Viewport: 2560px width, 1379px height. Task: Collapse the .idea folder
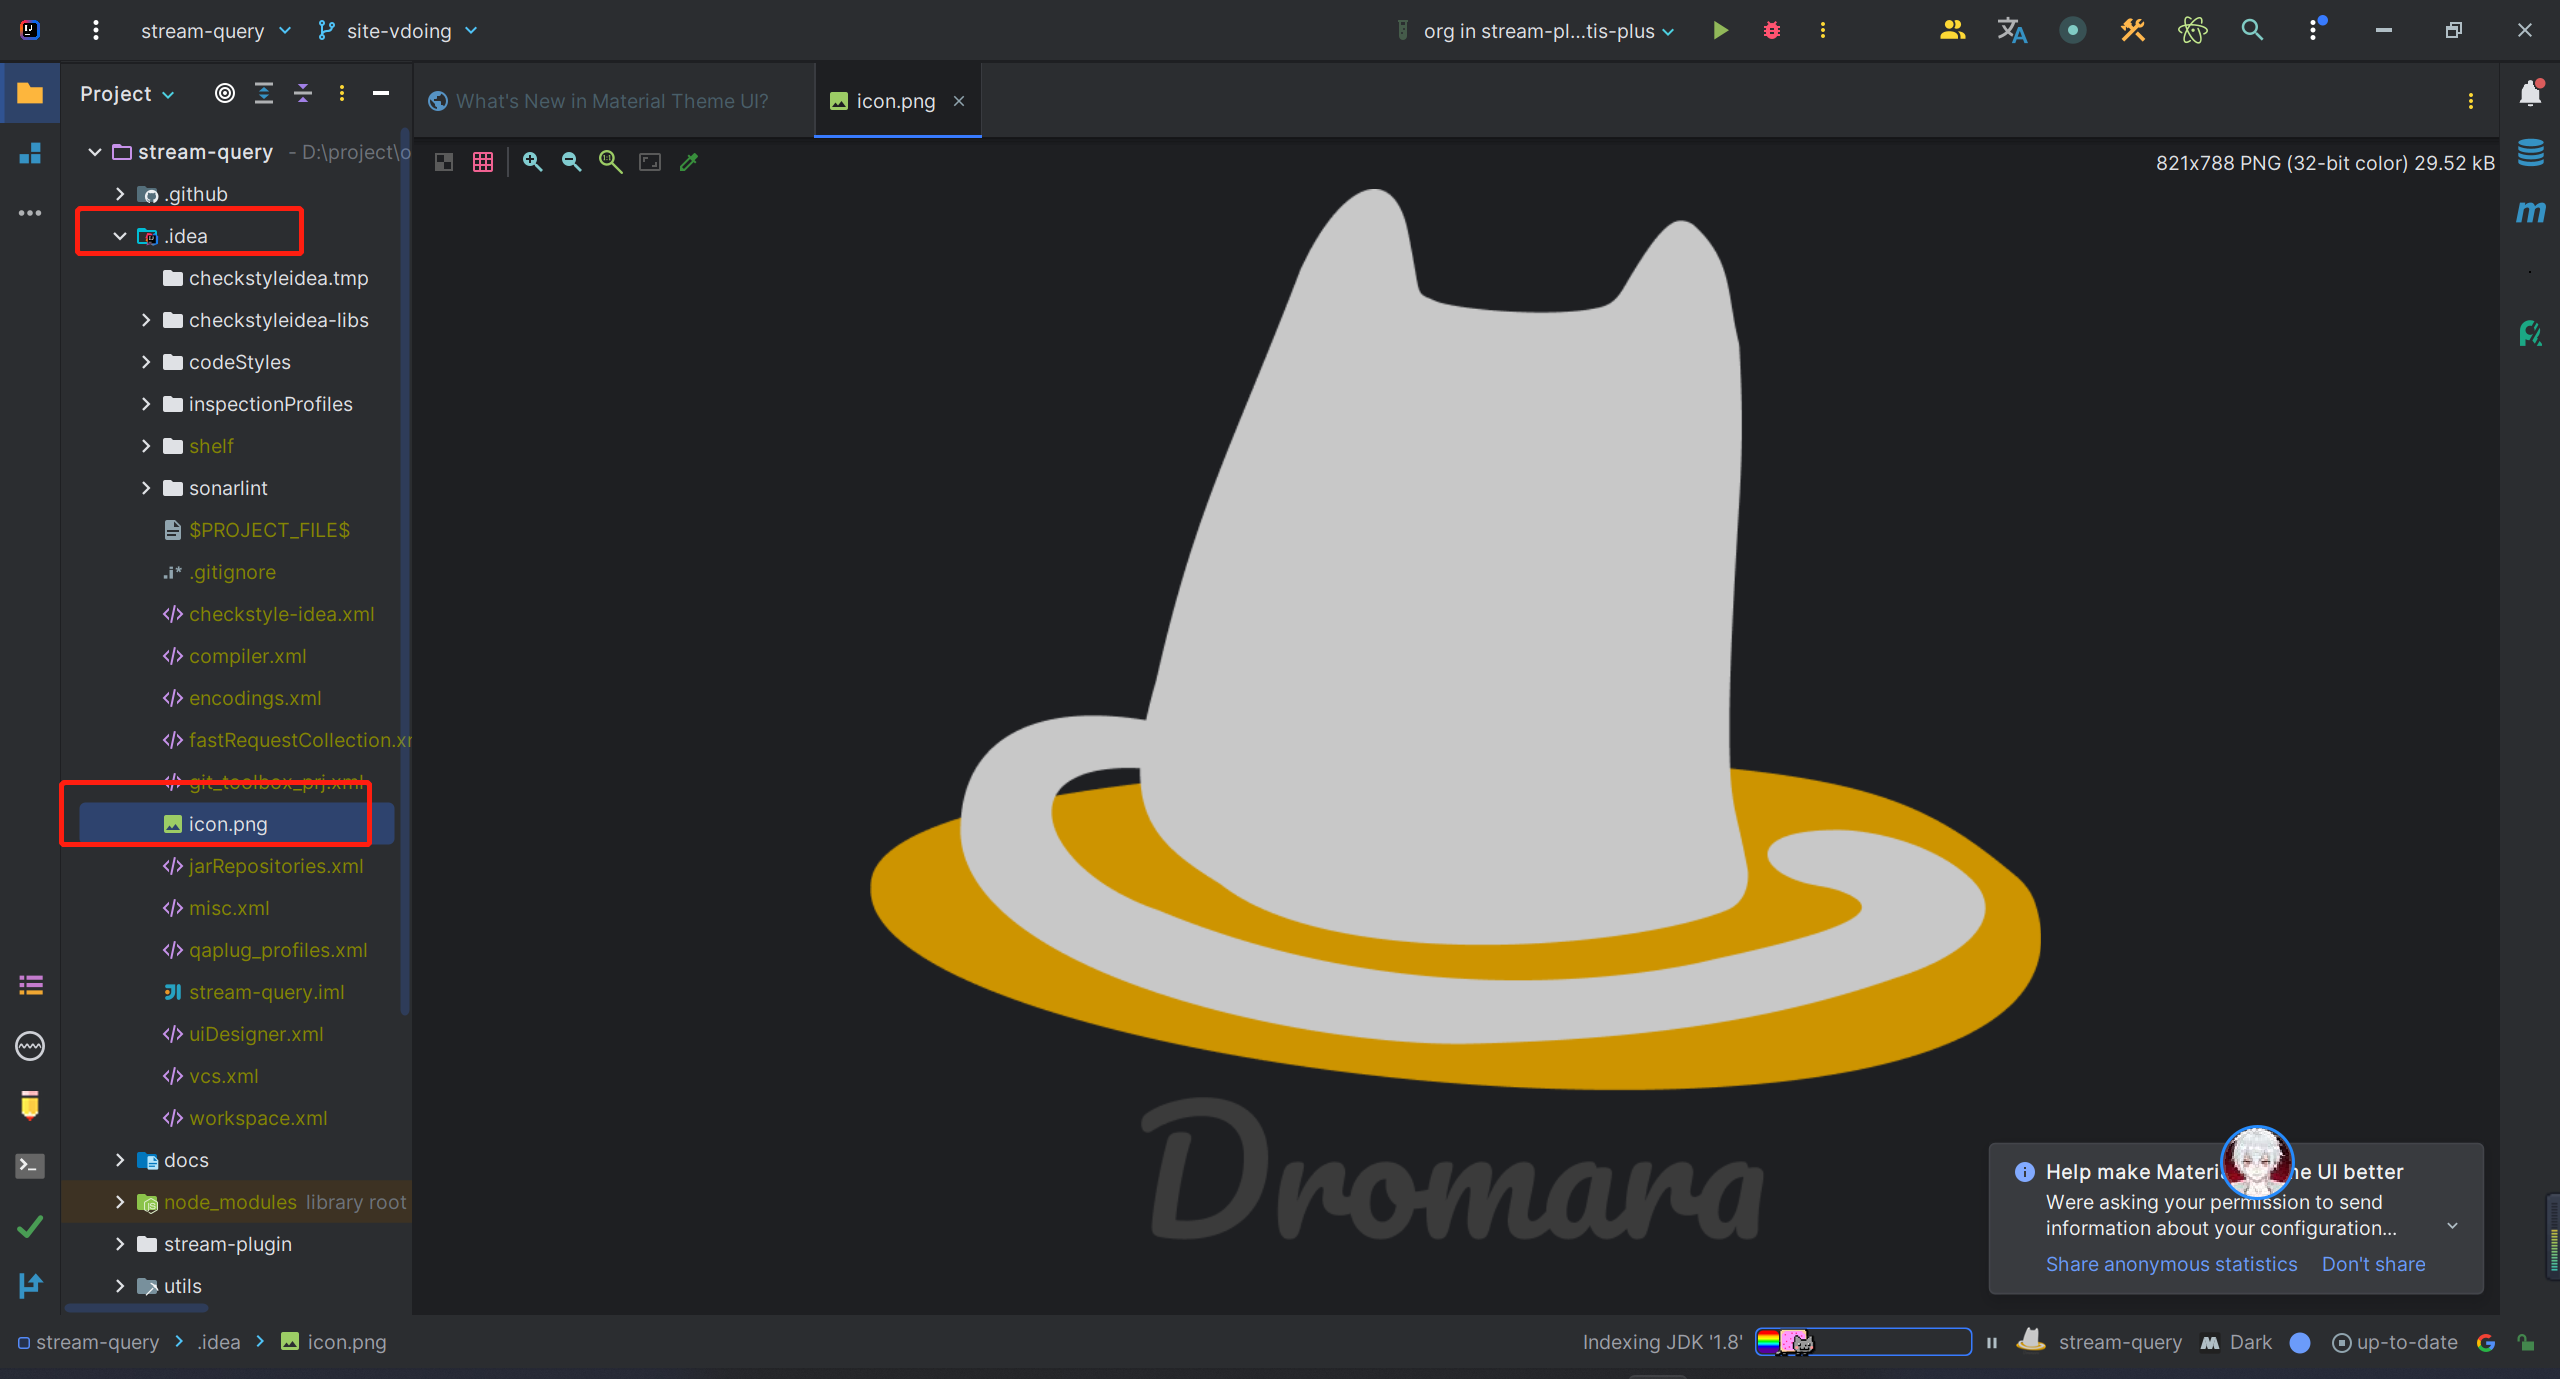[x=120, y=237]
